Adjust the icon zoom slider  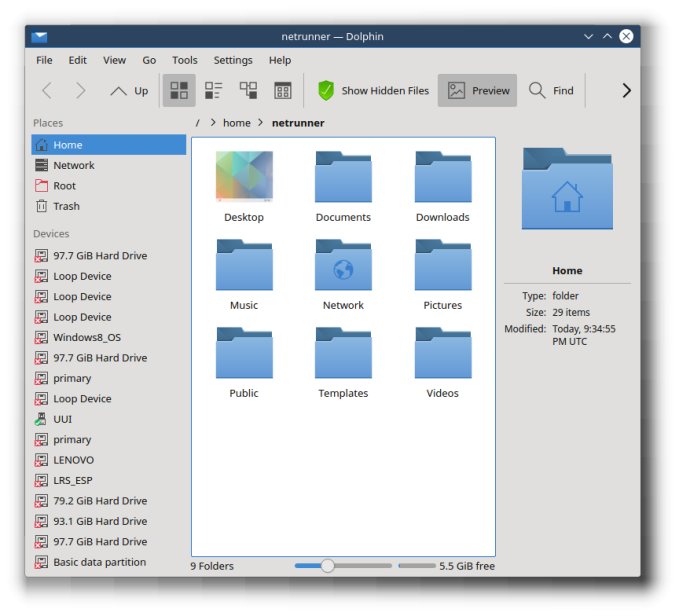[x=327, y=566]
